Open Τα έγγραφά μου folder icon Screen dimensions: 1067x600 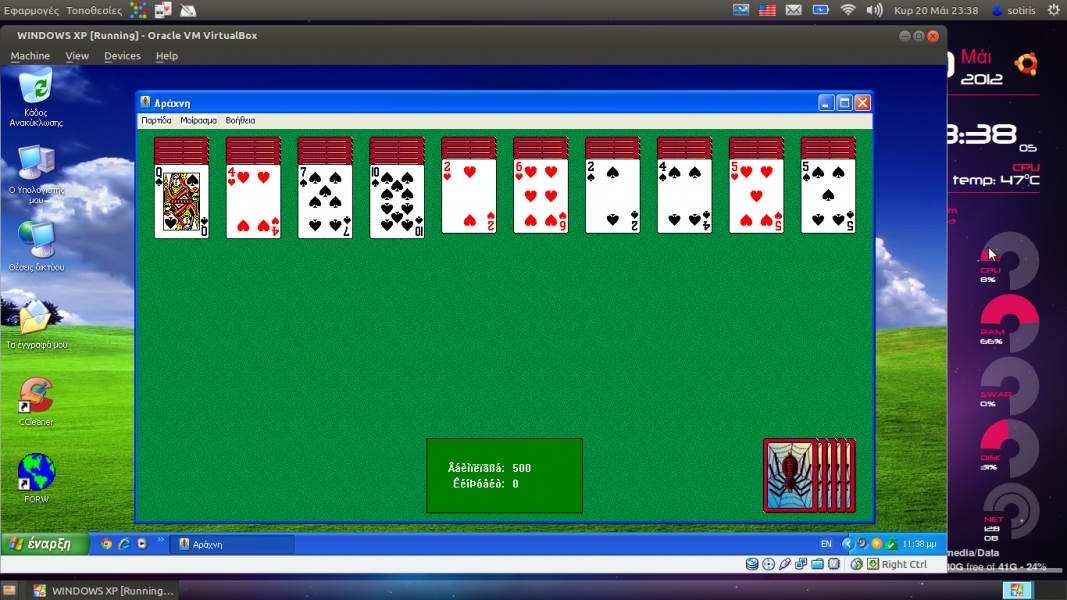point(36,324)
